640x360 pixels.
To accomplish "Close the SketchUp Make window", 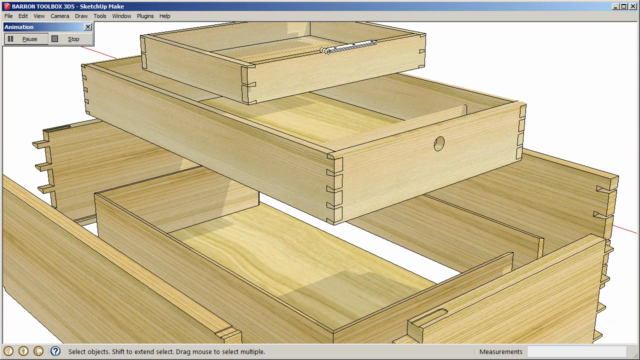I will [x=632, y=6].
